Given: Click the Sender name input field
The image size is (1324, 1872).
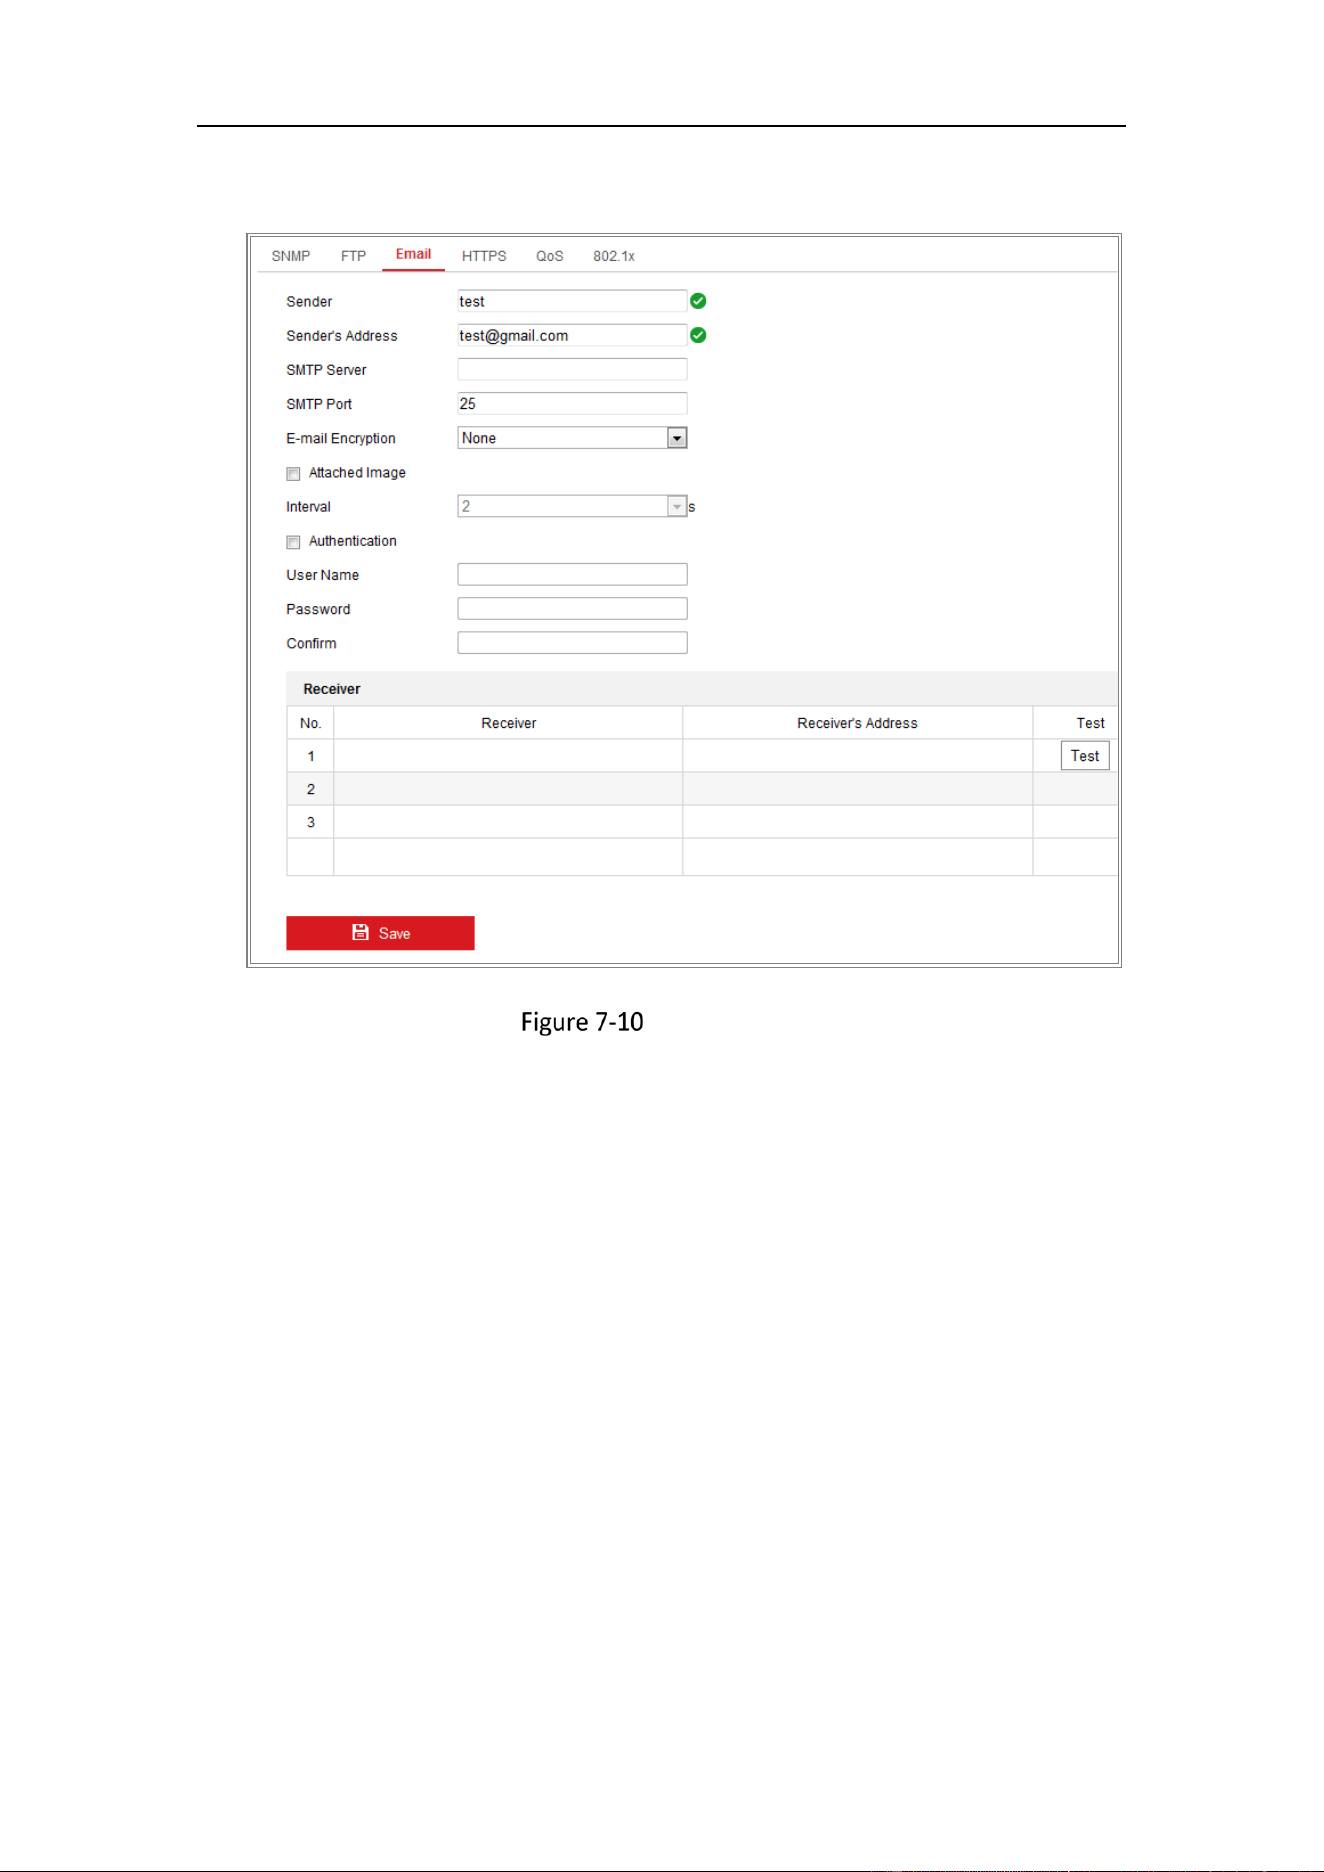Looking at the screenshot, I should (572, 301).
